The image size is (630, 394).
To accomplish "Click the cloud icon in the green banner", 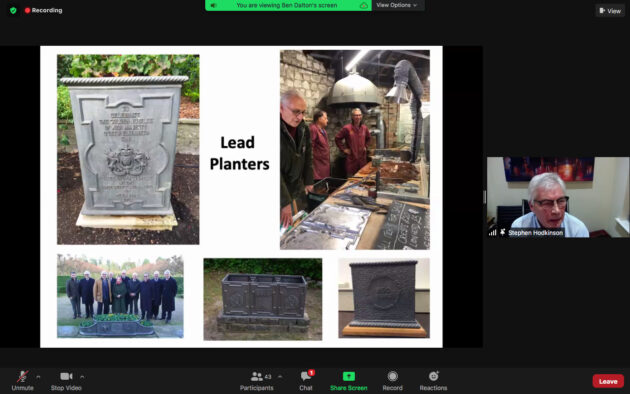I will click(364, 5).
